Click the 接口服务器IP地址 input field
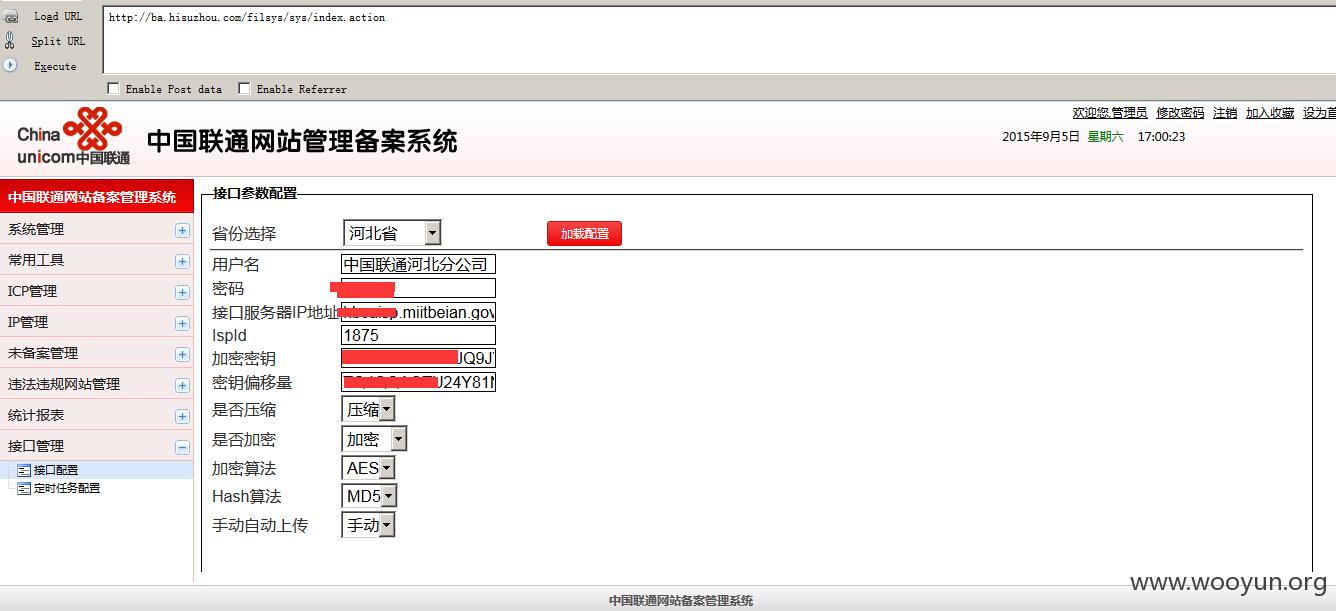 (x=418, y=312)
